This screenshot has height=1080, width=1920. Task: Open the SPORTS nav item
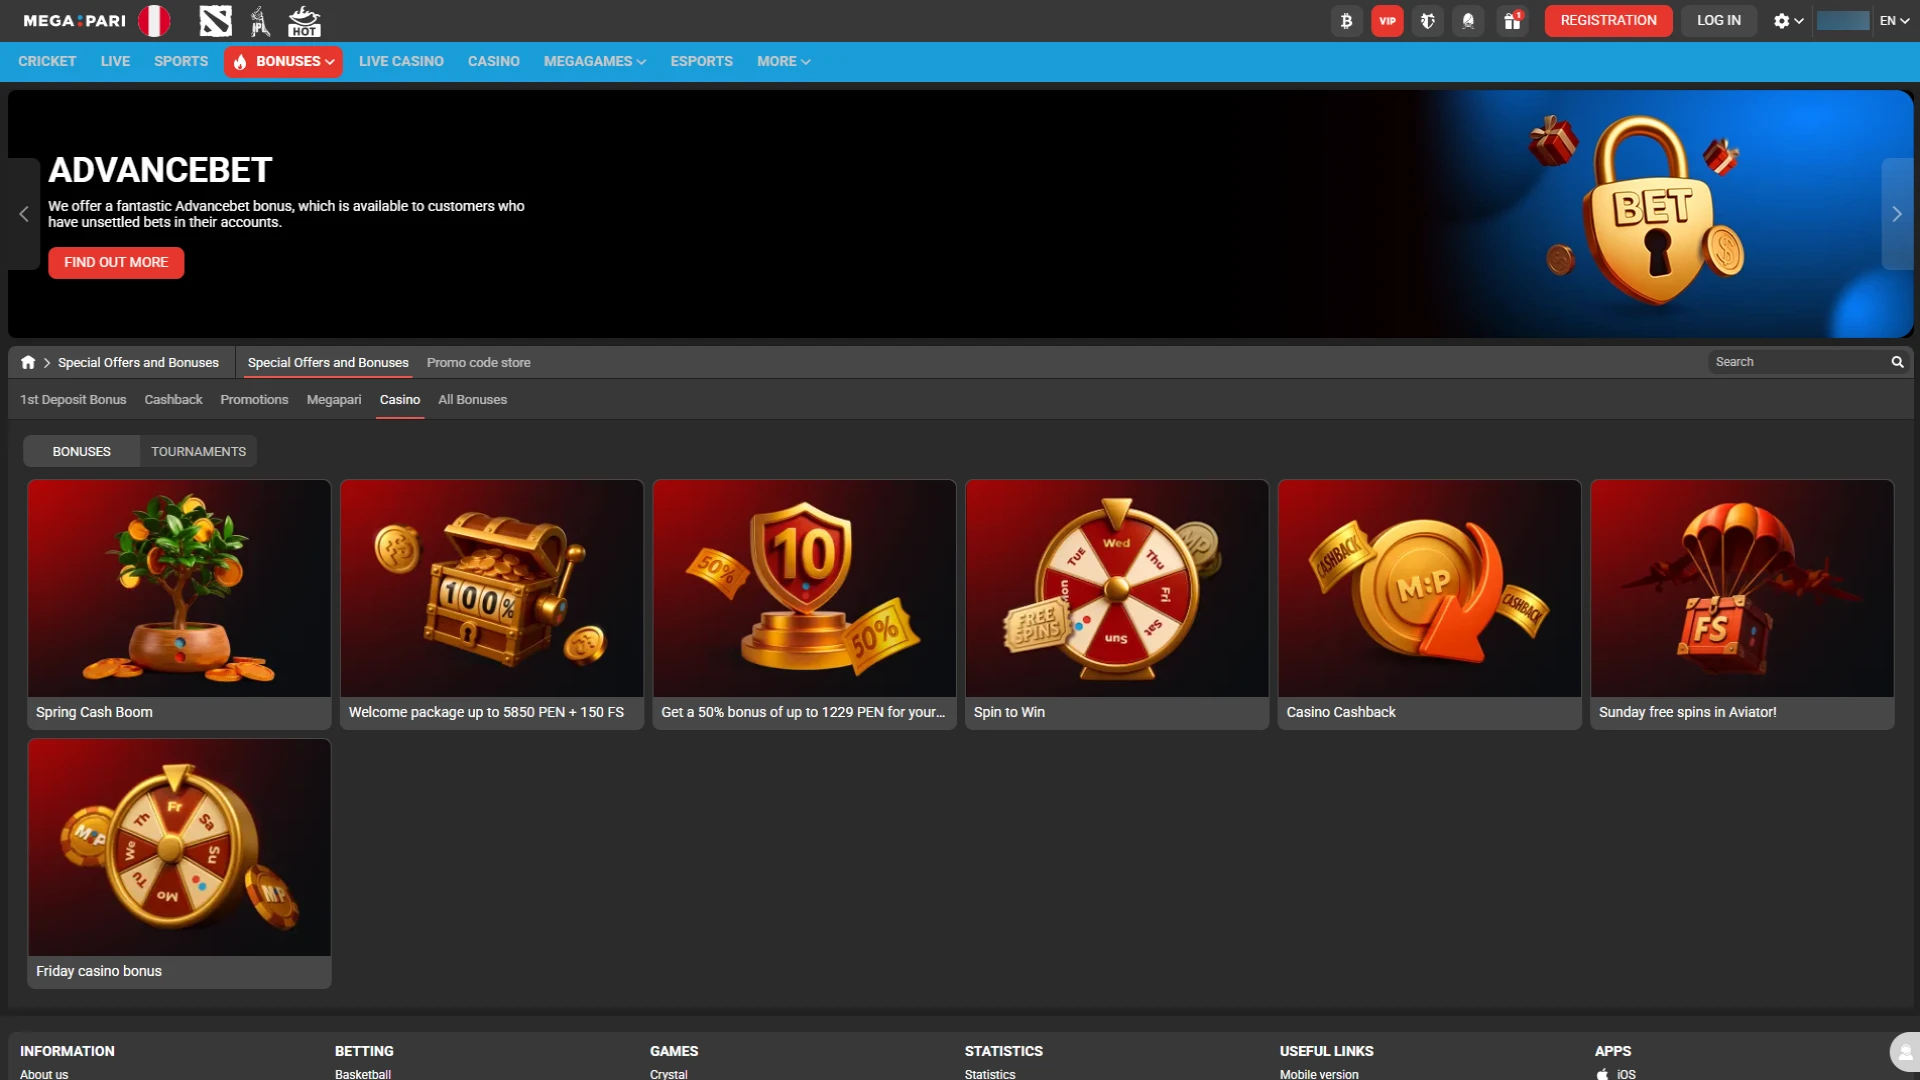tap(181, 62)
